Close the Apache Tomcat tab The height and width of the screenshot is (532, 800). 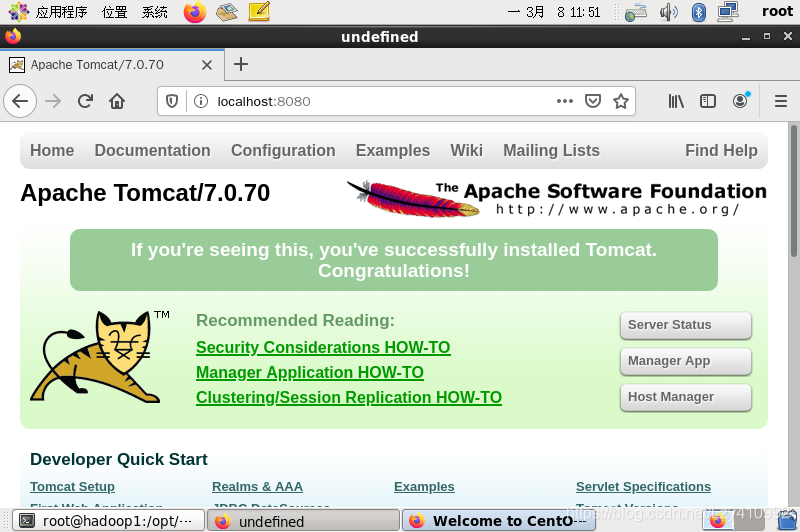coord(207,65)
